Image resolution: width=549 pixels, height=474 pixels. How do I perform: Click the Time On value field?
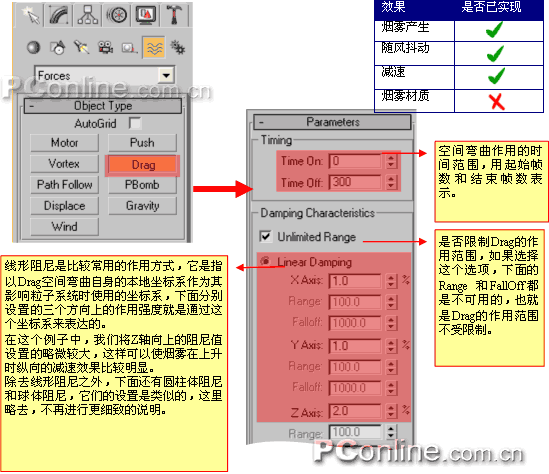click(355, 161)
